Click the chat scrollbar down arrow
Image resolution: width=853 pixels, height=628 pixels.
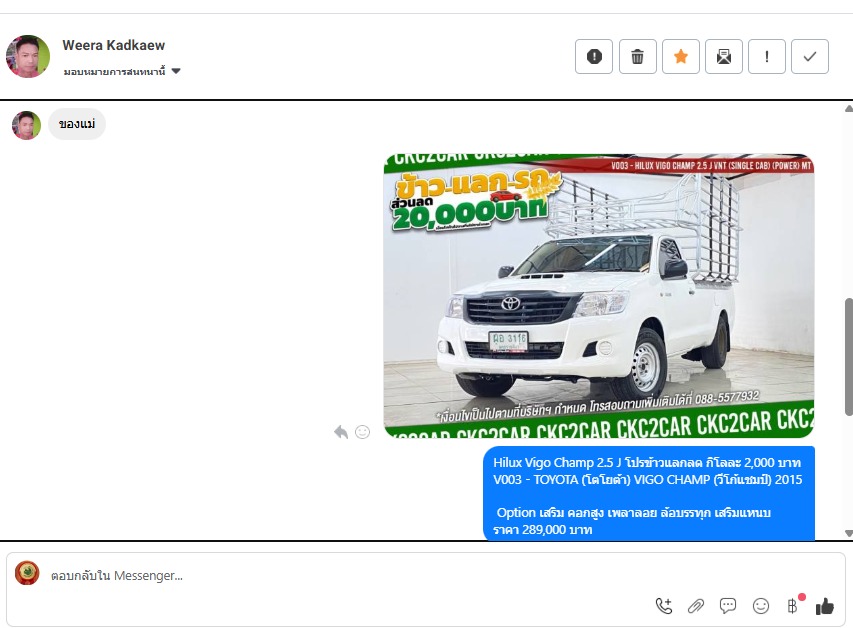point(849,533)
